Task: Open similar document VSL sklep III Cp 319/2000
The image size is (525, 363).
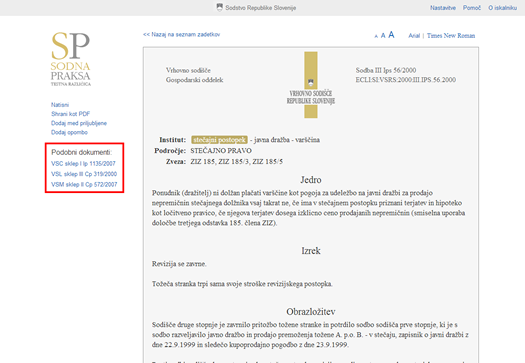Action: [x=84, y=174]
